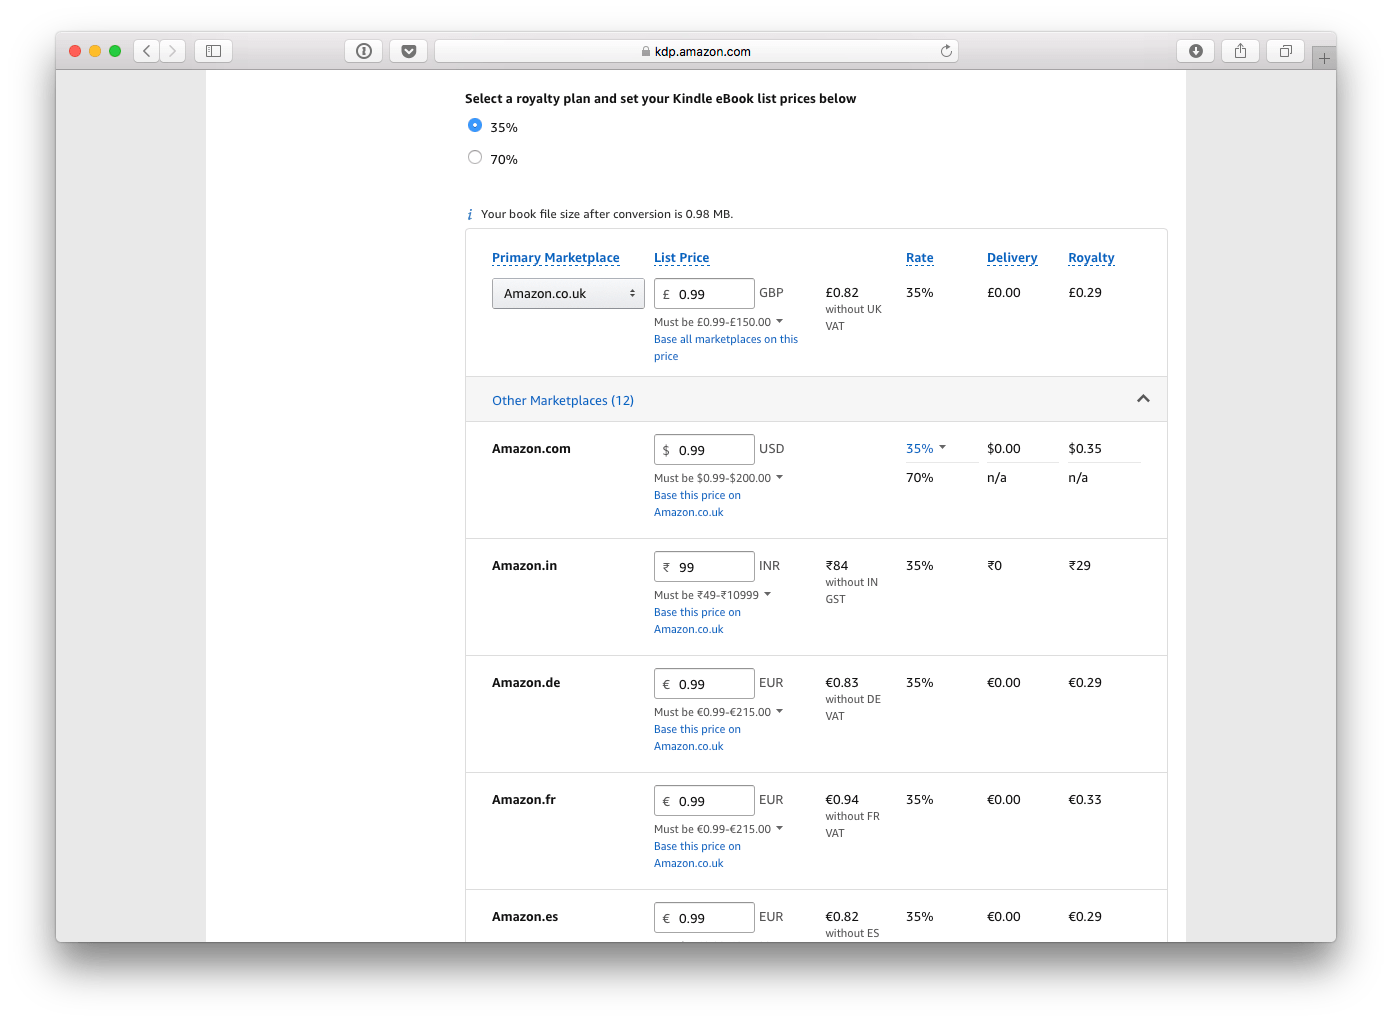Viewport: 1392px width, 1022px height.
Task: Click the Amazon.in row label
Action: click(x=524, y=566)
